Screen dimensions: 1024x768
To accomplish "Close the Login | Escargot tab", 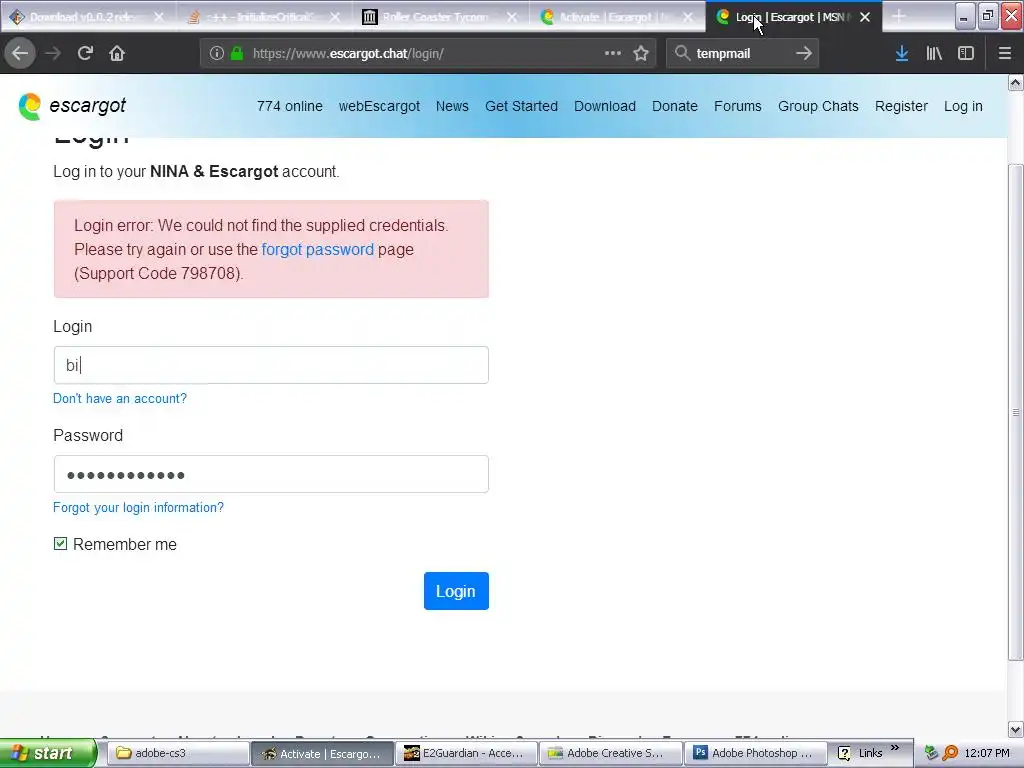I will pos(865,17).
